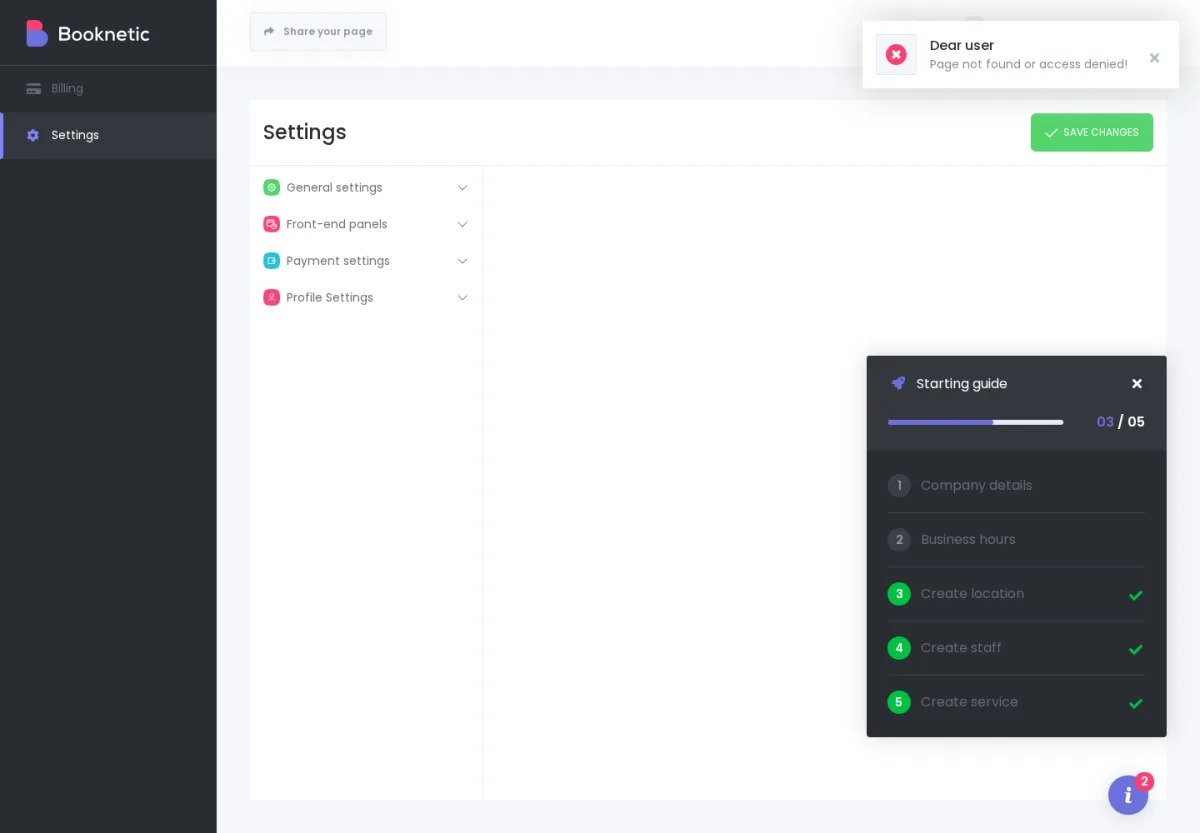Close the Starting guide panel
Image resolution: width=1200 pixels, height=833 pixels.
coord(1137,384)
